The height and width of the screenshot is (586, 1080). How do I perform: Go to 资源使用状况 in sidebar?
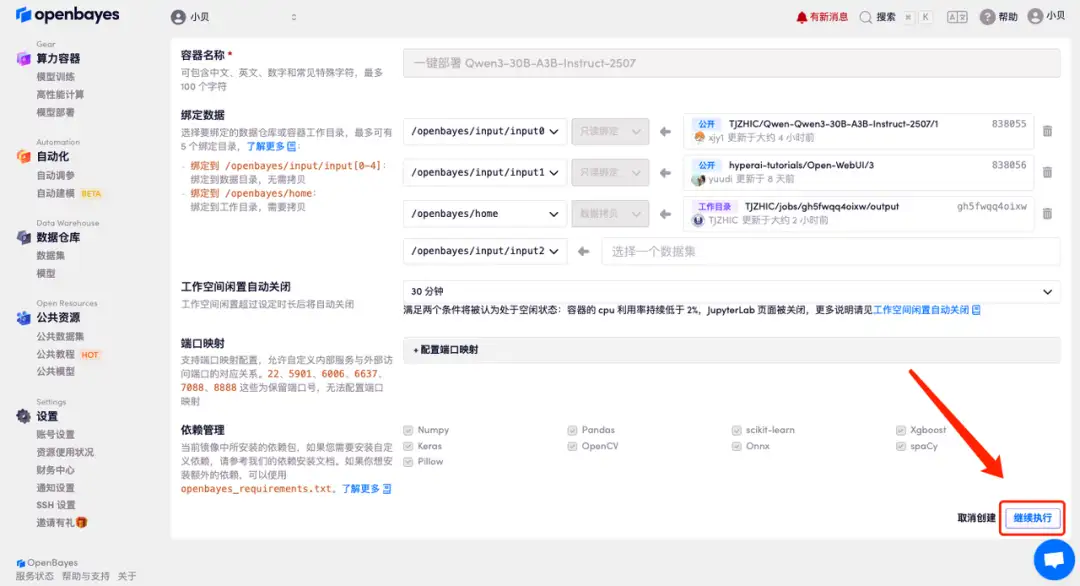[65, 452]
